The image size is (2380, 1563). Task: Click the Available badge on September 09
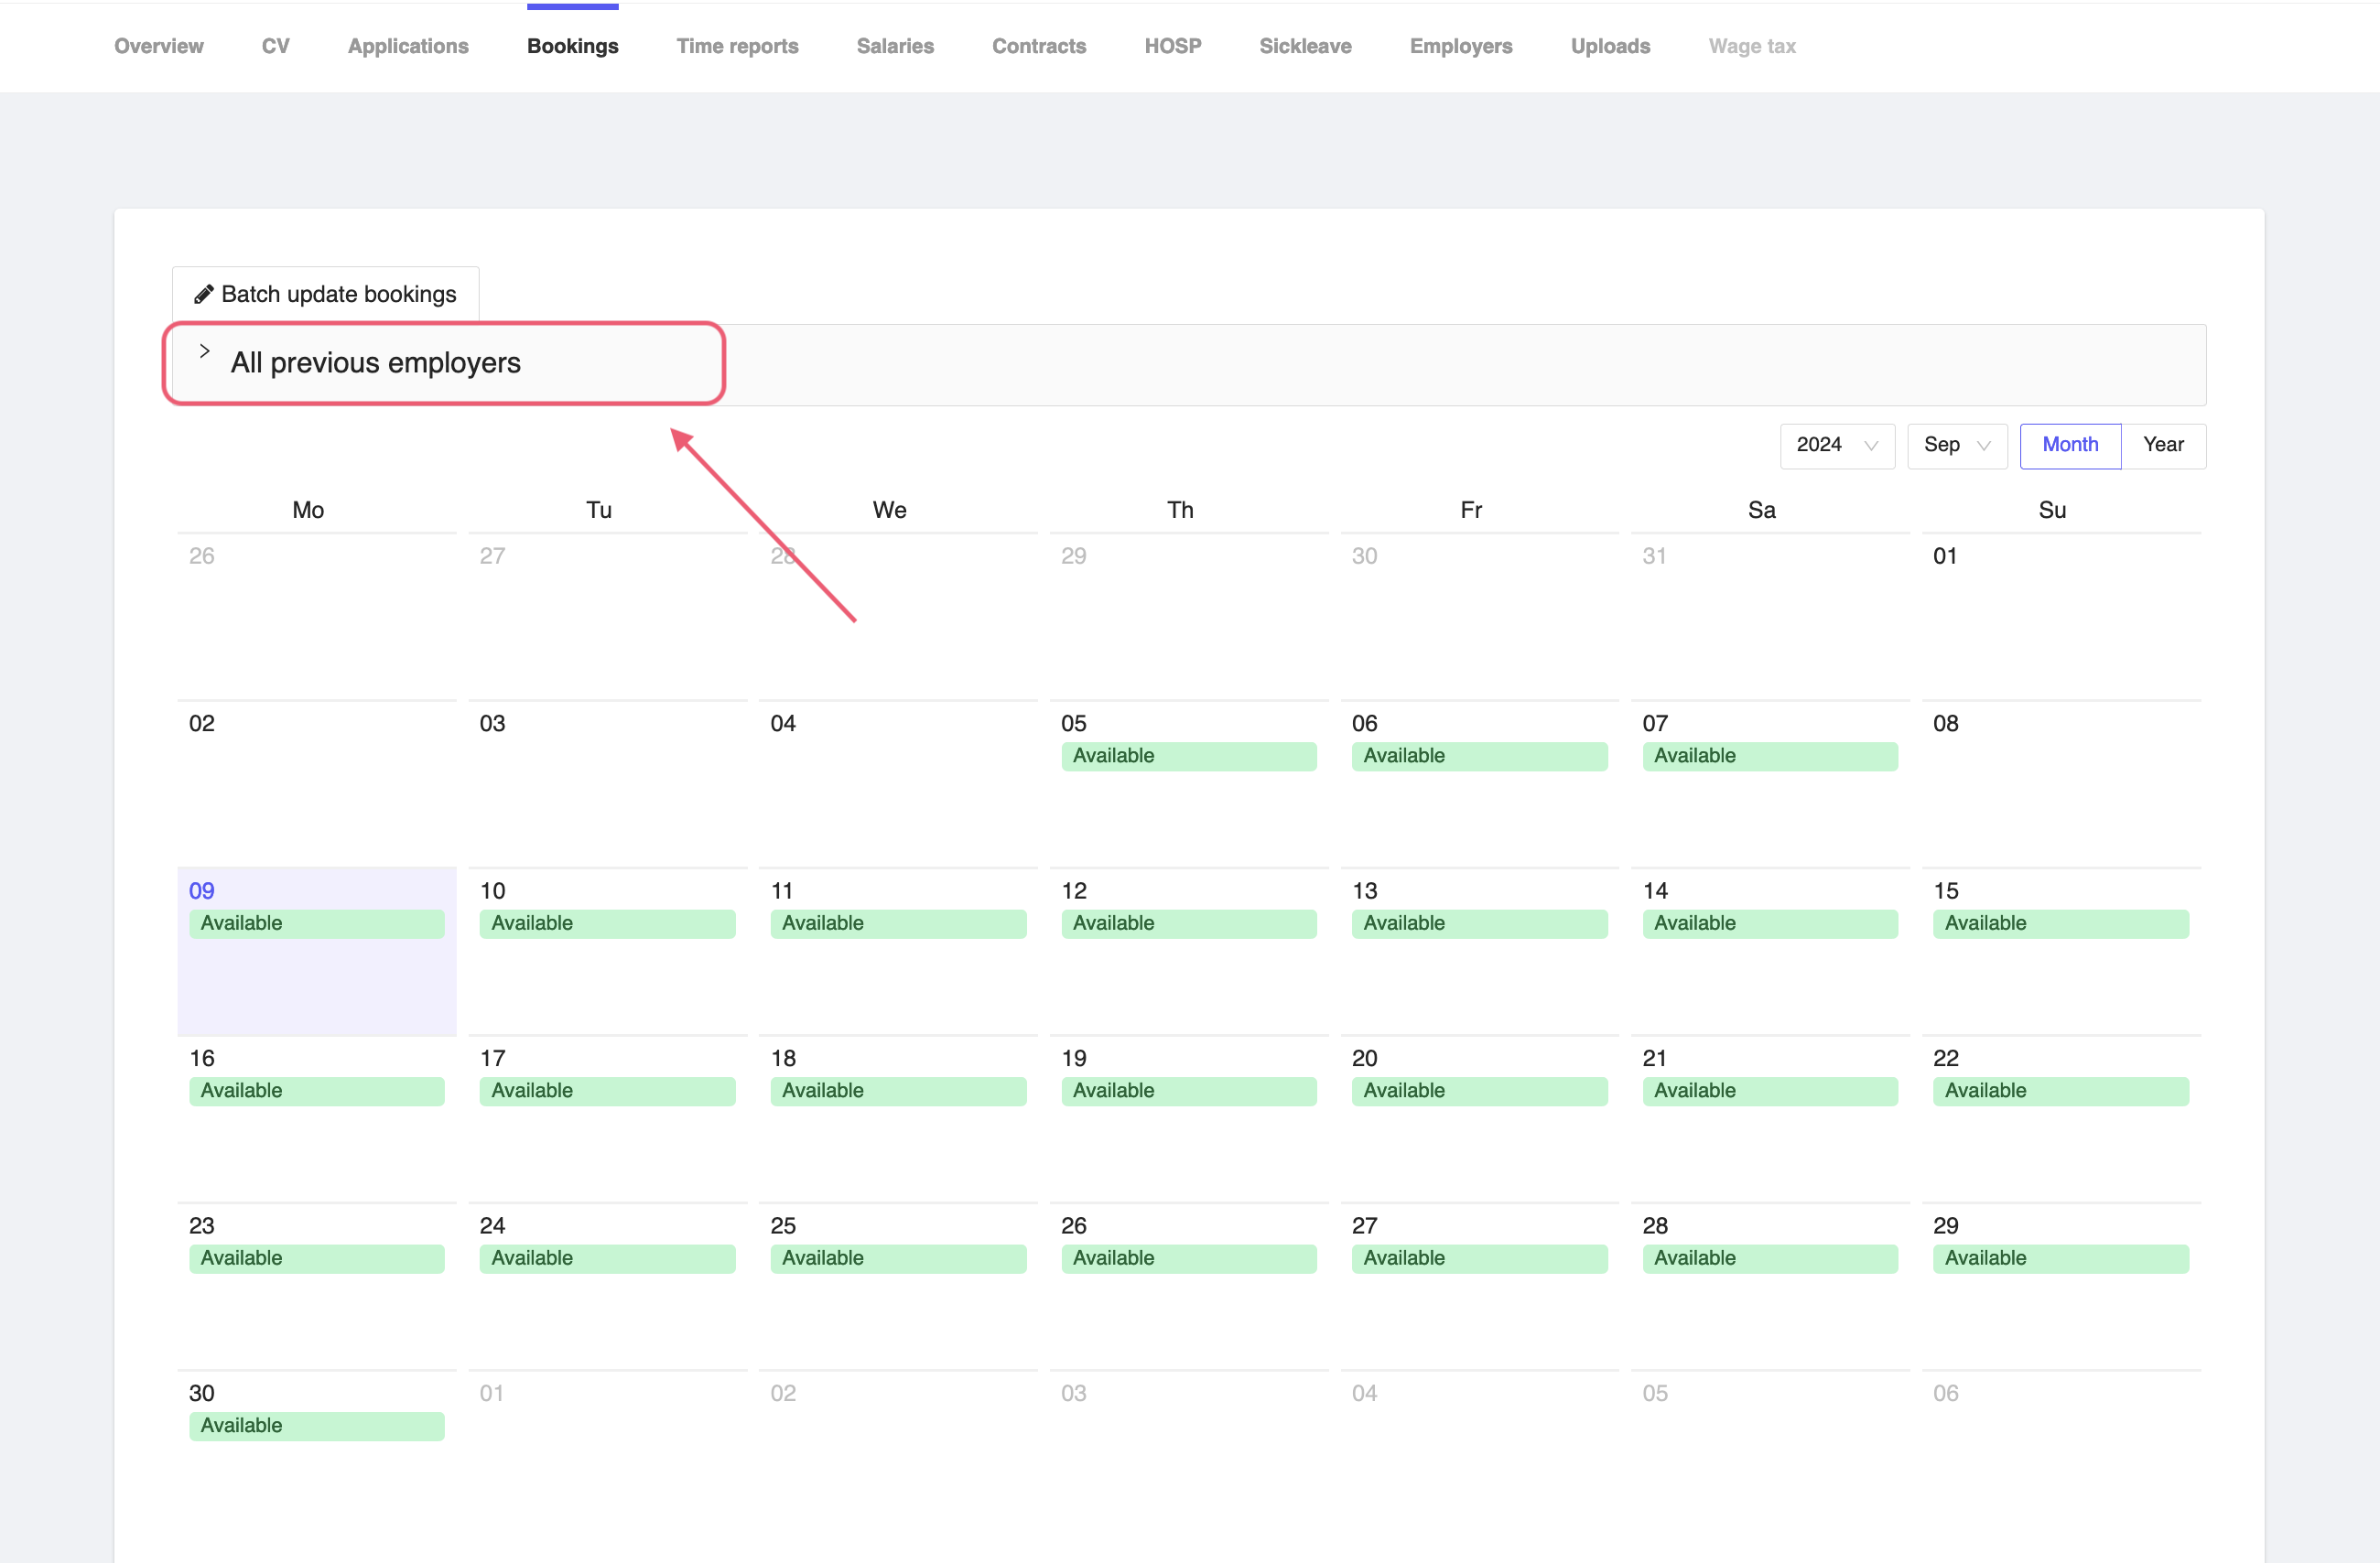[x=316, y=923]
